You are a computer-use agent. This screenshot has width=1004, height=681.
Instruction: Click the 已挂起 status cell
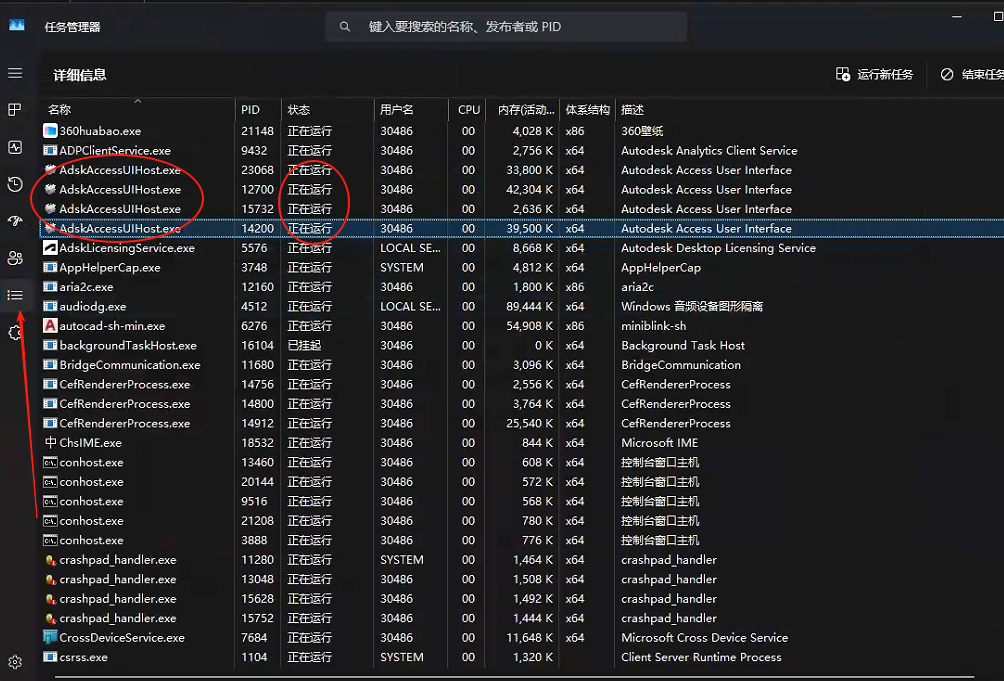pyautogui.click(x=304, y=346)
